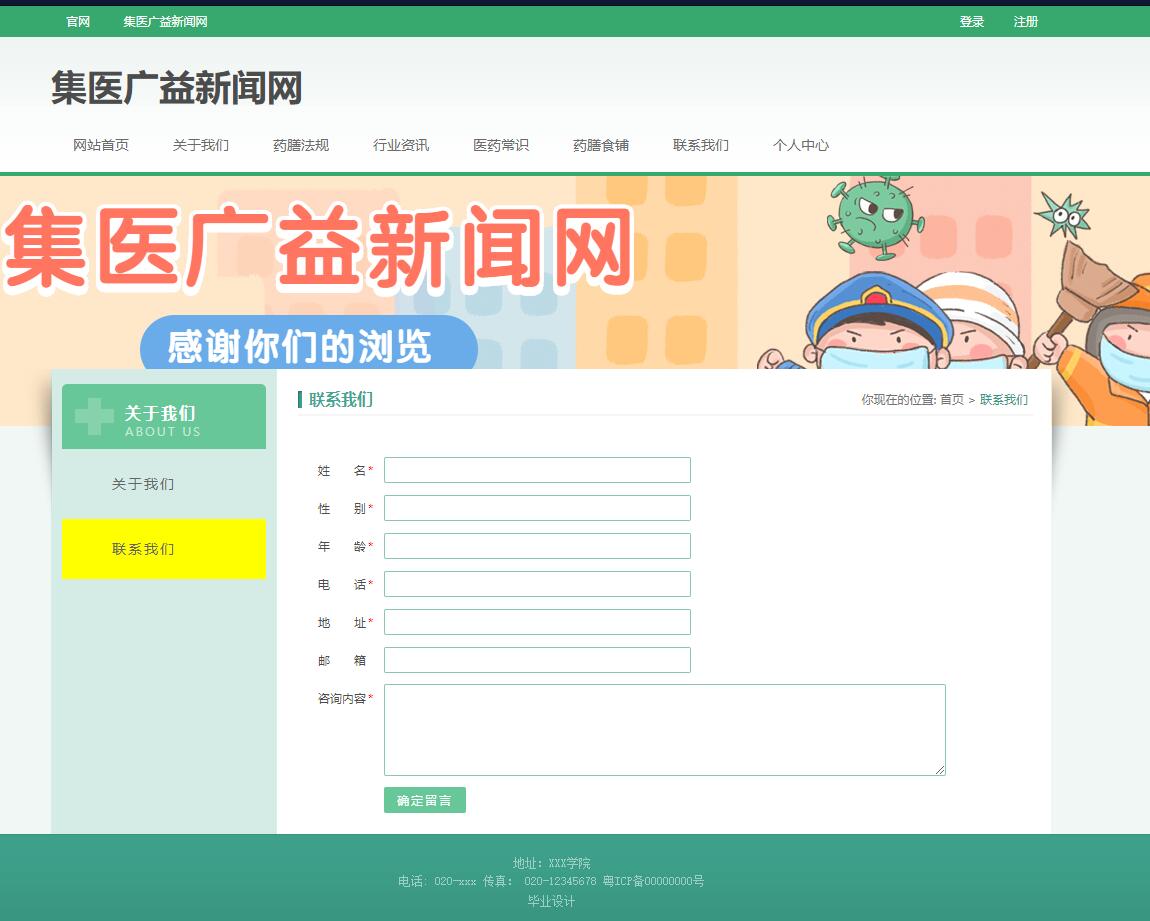1150x921 pixels.
Task: Select the 网站首页 navigation tab
Action: 100,144
